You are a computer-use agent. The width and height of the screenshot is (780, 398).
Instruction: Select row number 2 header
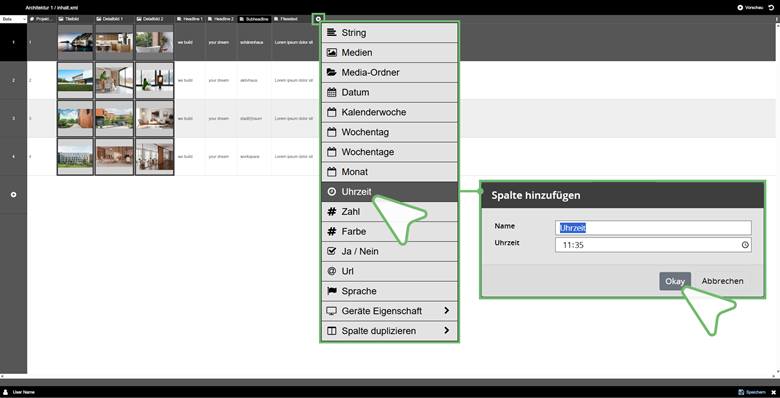pos(13,80)
